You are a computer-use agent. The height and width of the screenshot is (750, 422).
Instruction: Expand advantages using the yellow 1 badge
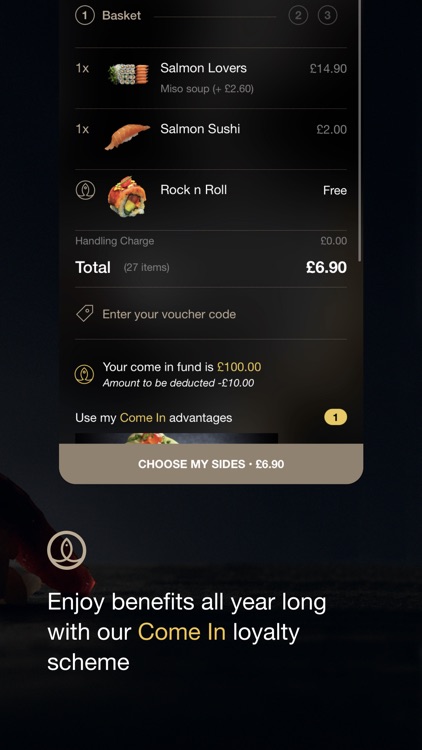tap(335, 418)
